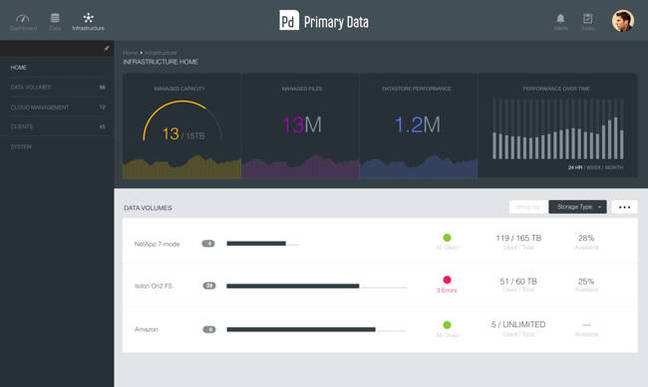Click the 51 / 60 TB value
The width and height of the screenshot is (648, 387).
pyautogui.click(x=518, y=281)
